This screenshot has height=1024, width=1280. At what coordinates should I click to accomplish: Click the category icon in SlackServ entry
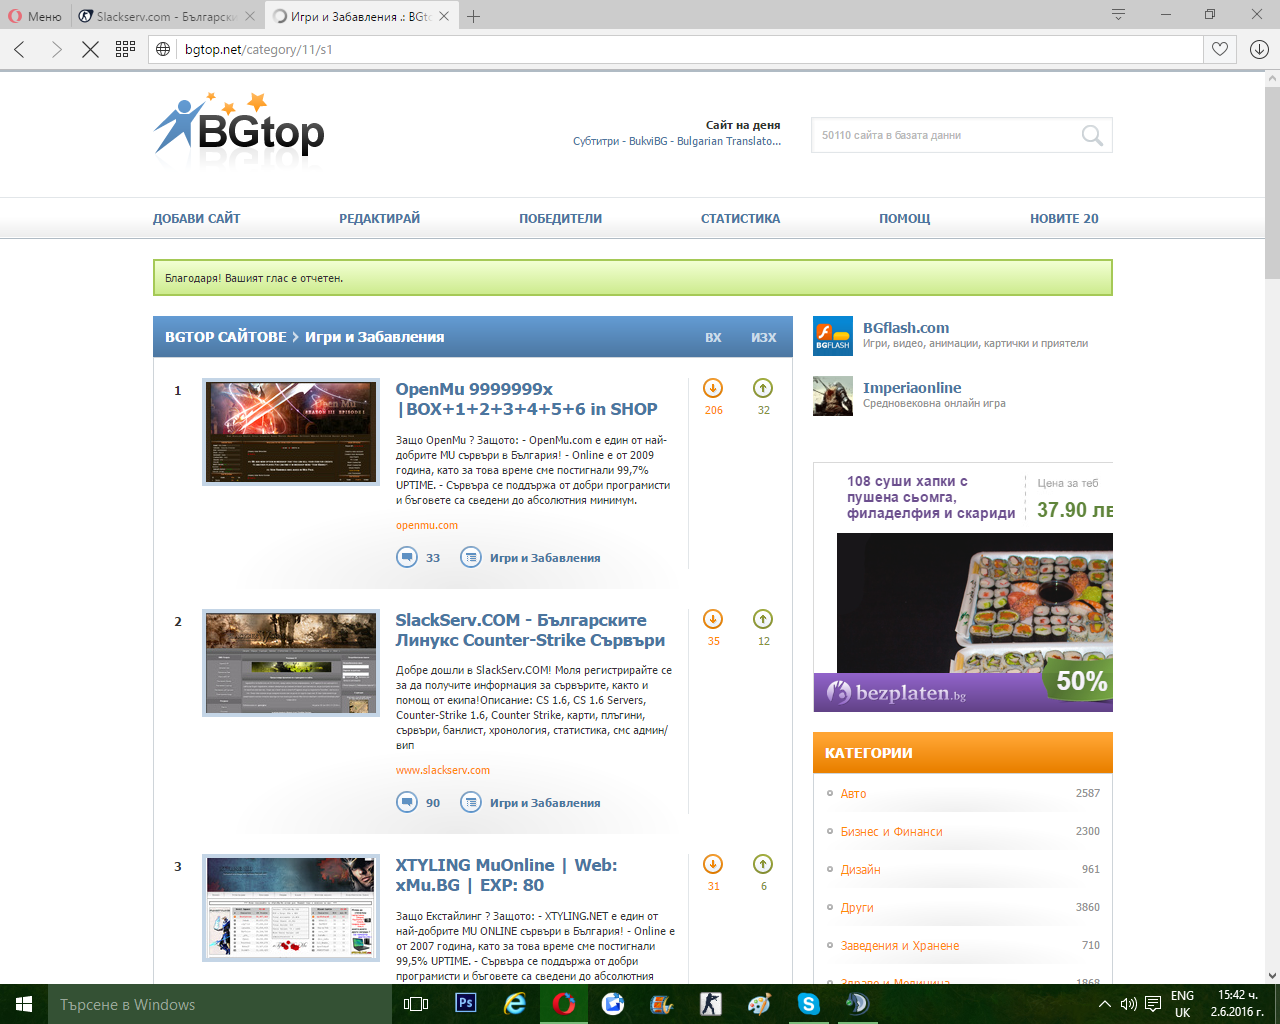click(x=471, y=802)
